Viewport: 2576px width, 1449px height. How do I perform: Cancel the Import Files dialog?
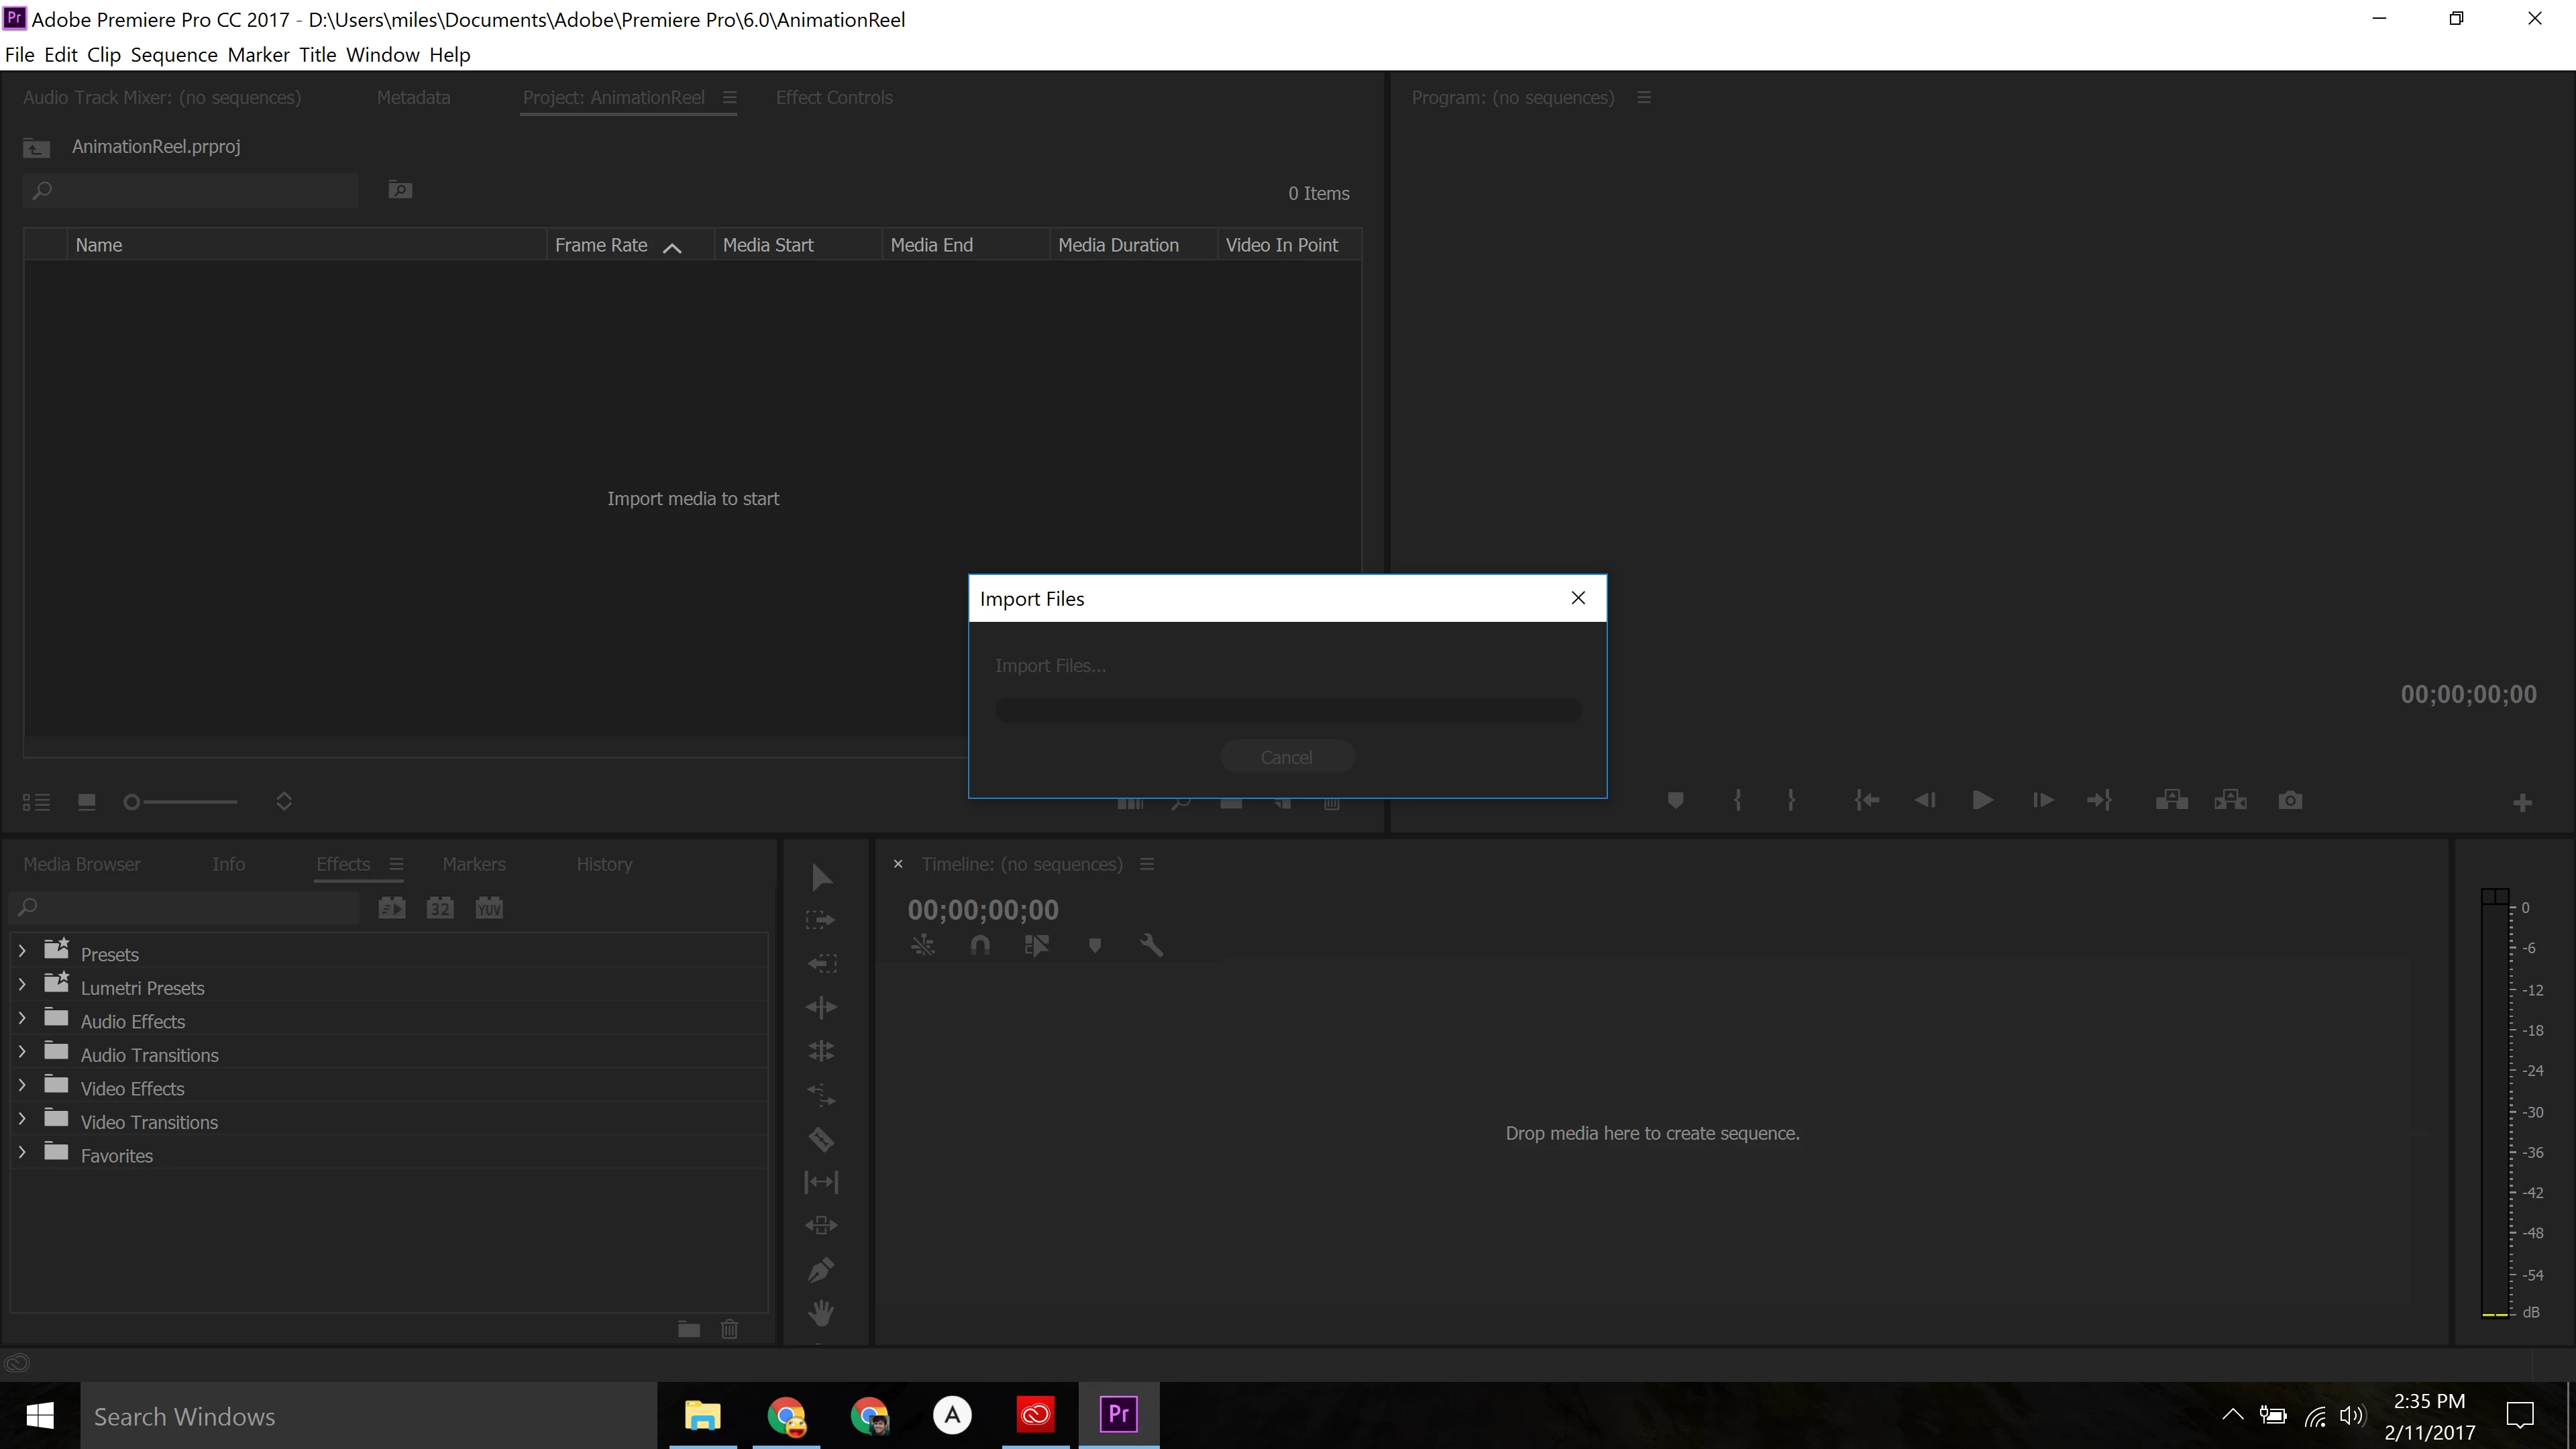pyautogui.click(x=1286, y=757)
